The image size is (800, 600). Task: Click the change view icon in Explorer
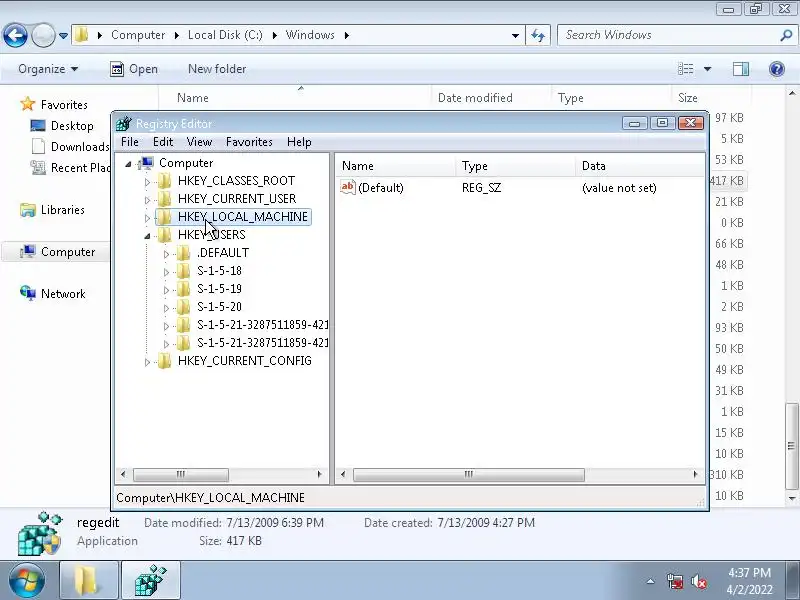click(x=685, y=68)
